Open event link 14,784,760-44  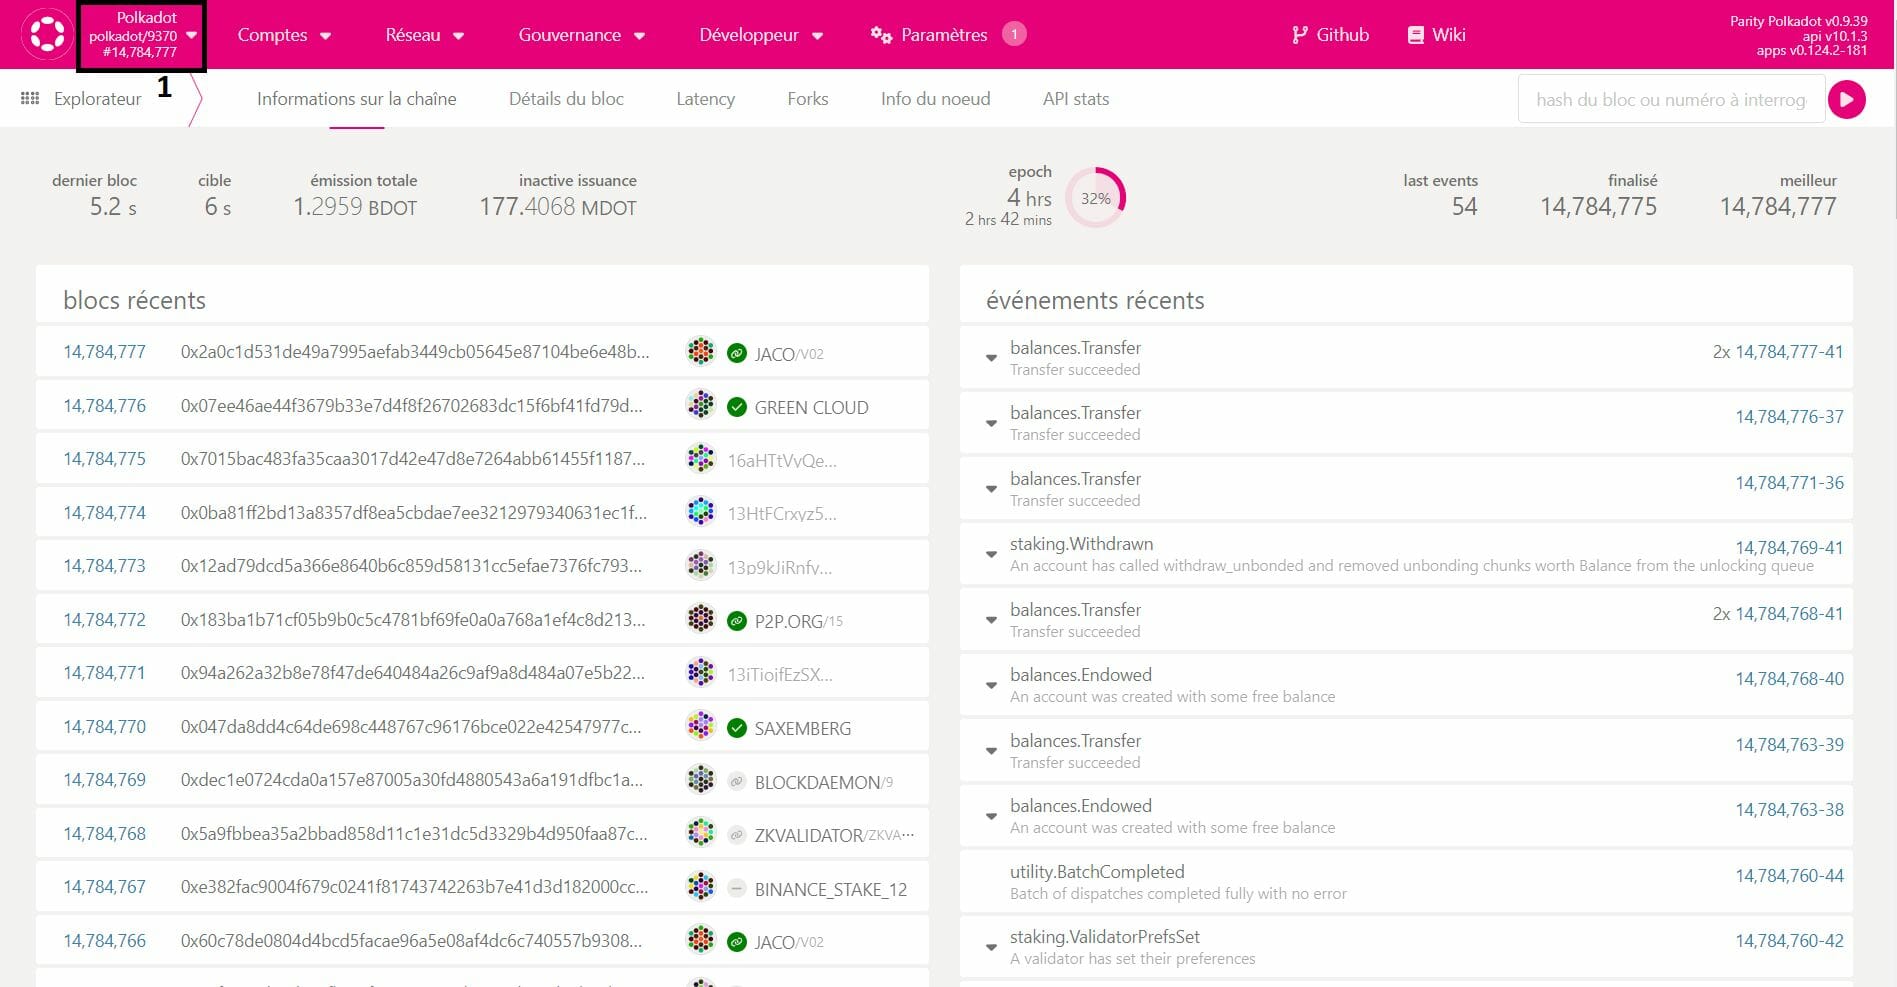pyautogui.click(x=1789, y=876)
